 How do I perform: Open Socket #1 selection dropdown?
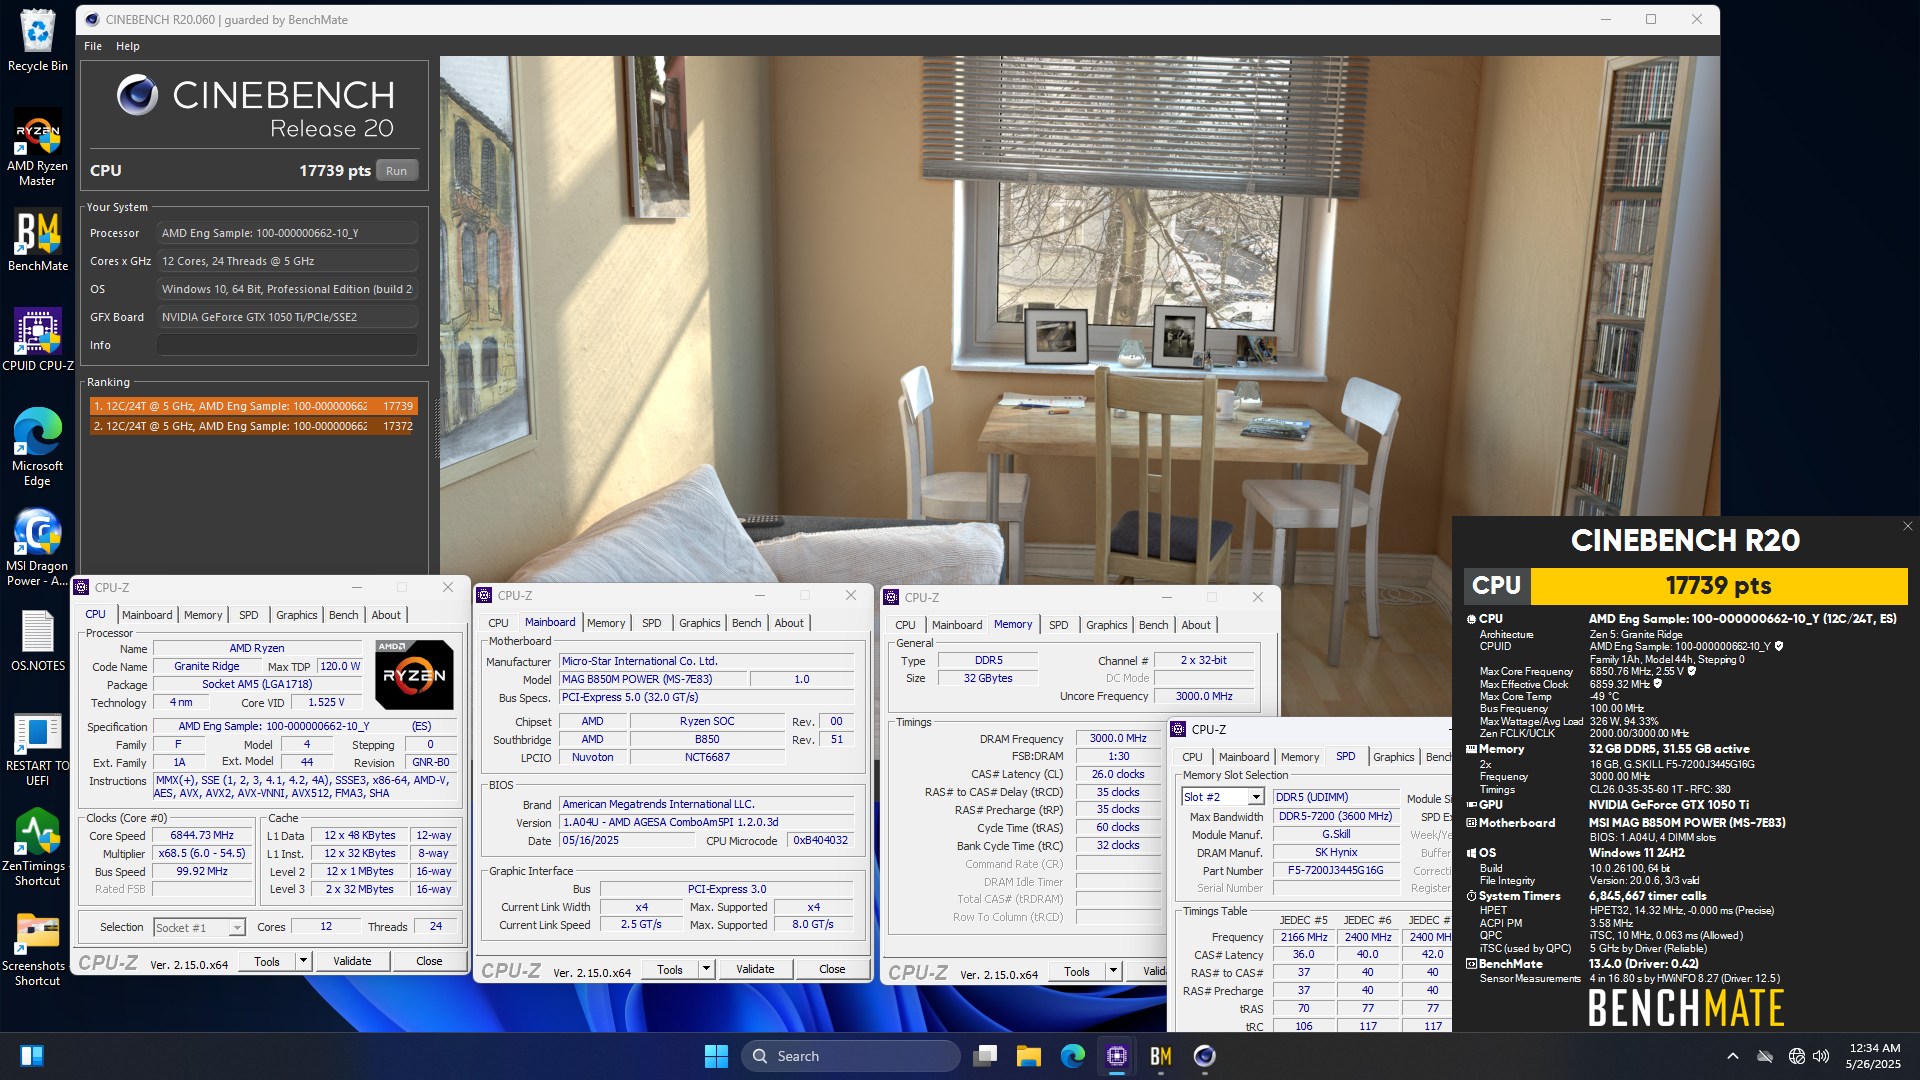point(199,928)
